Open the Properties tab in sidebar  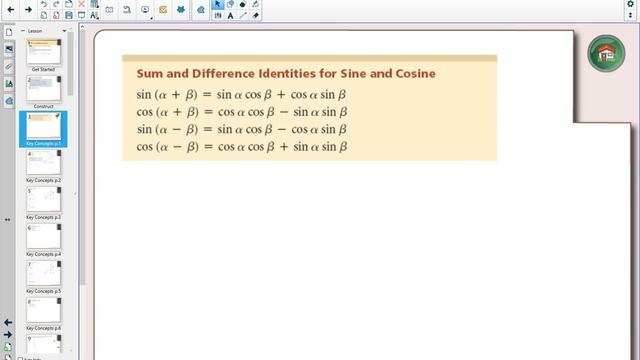(x=9, y=84)
